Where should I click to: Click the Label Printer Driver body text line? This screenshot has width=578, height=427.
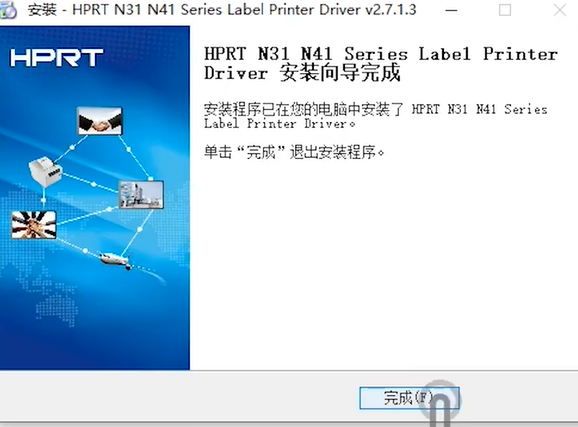279,124
